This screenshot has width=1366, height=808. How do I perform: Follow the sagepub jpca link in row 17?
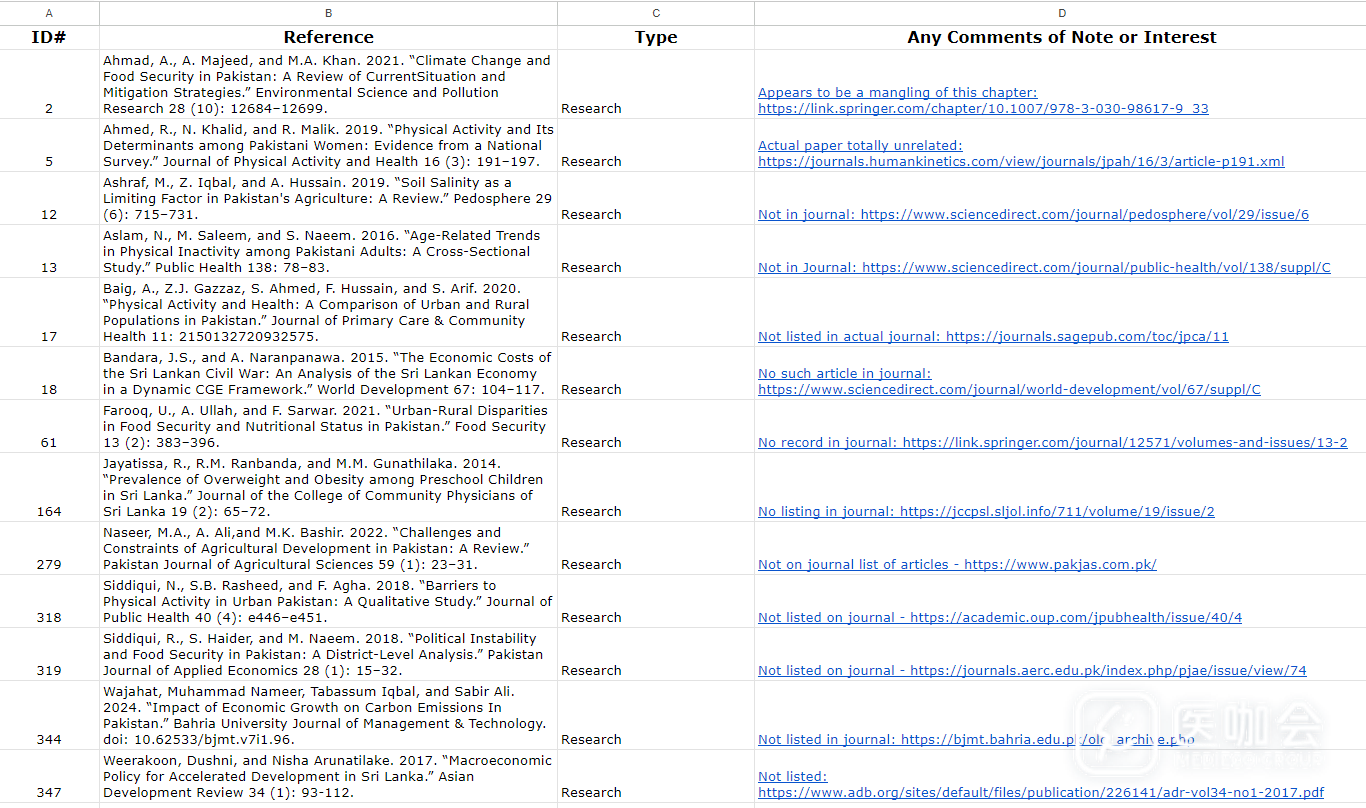pyautogui.click(x=993, y=336)
